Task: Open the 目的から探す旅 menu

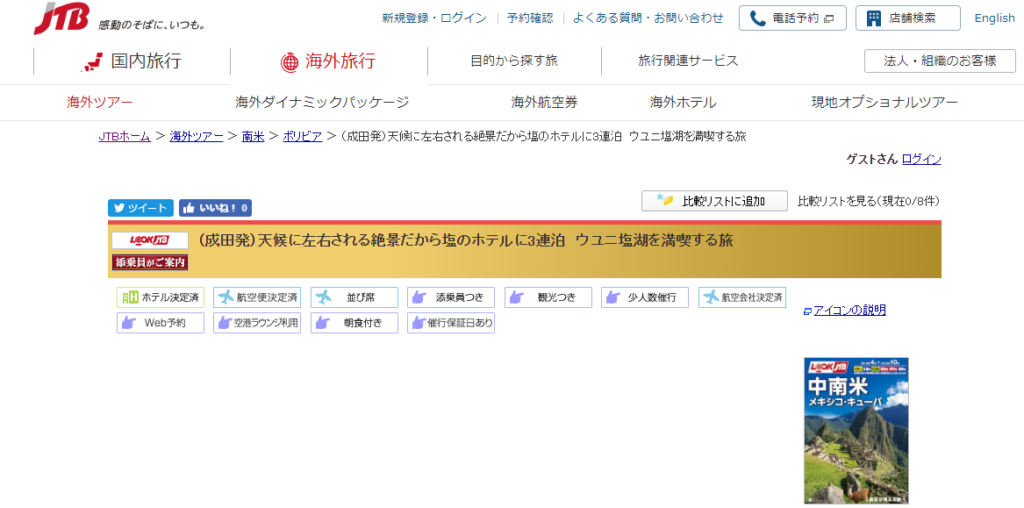Action: 514,61
